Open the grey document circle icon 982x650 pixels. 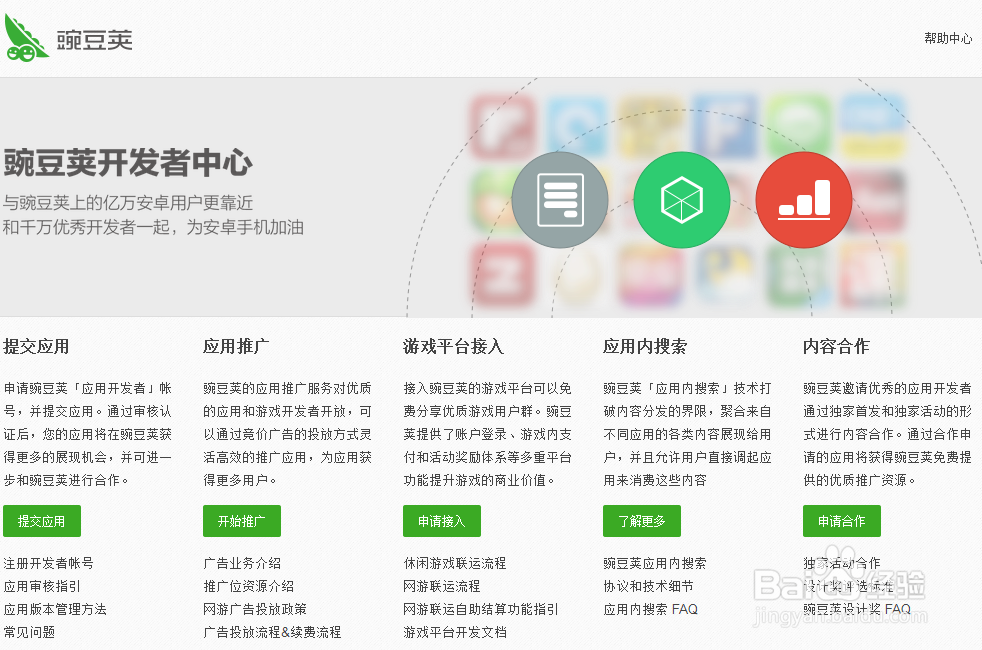tap(560, 200)
